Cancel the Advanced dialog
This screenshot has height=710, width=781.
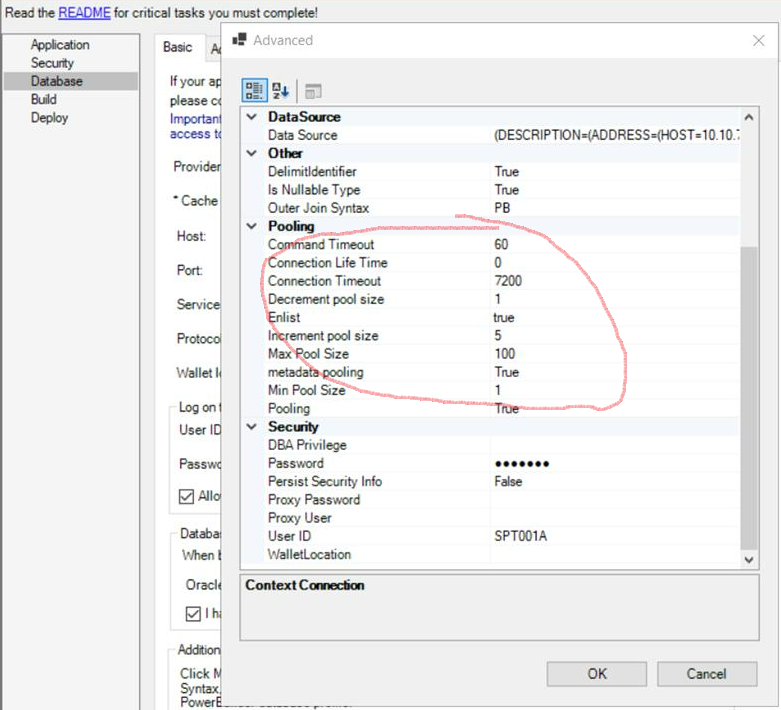click(706, 674)
